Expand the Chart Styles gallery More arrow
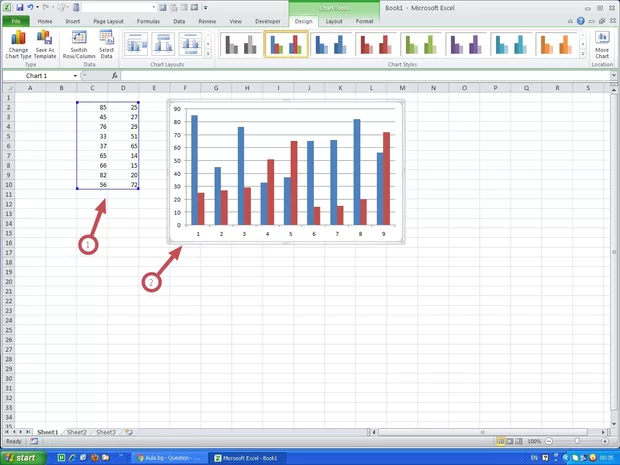 point(583,54)
